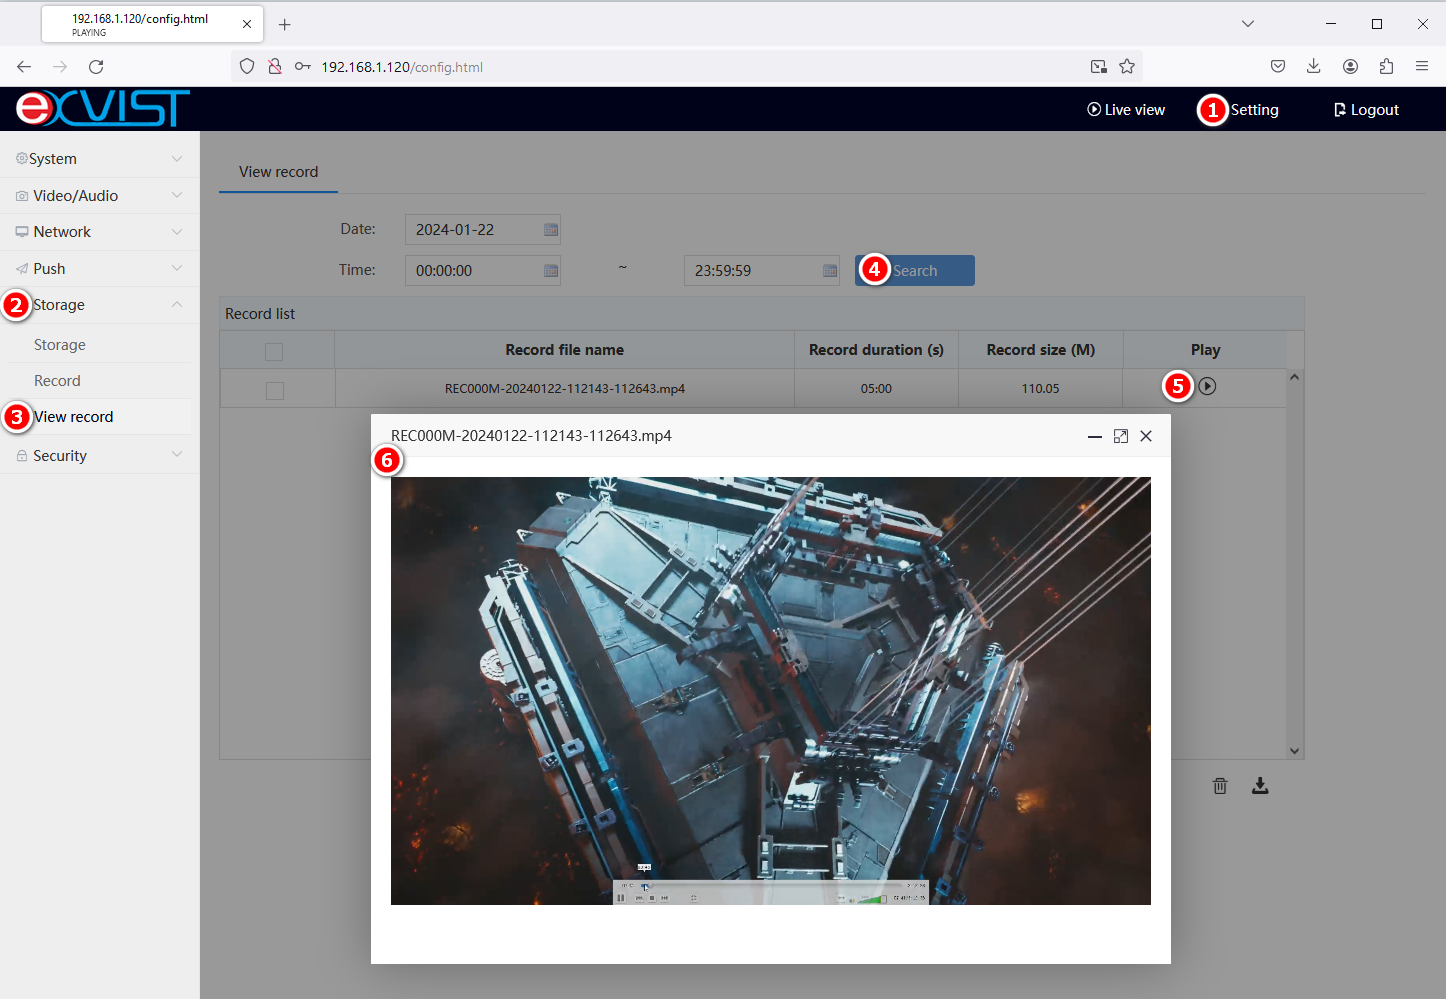Open browser downloads panel
Viewport: 1446px width, 999px height.
[x=1314, y=66]
